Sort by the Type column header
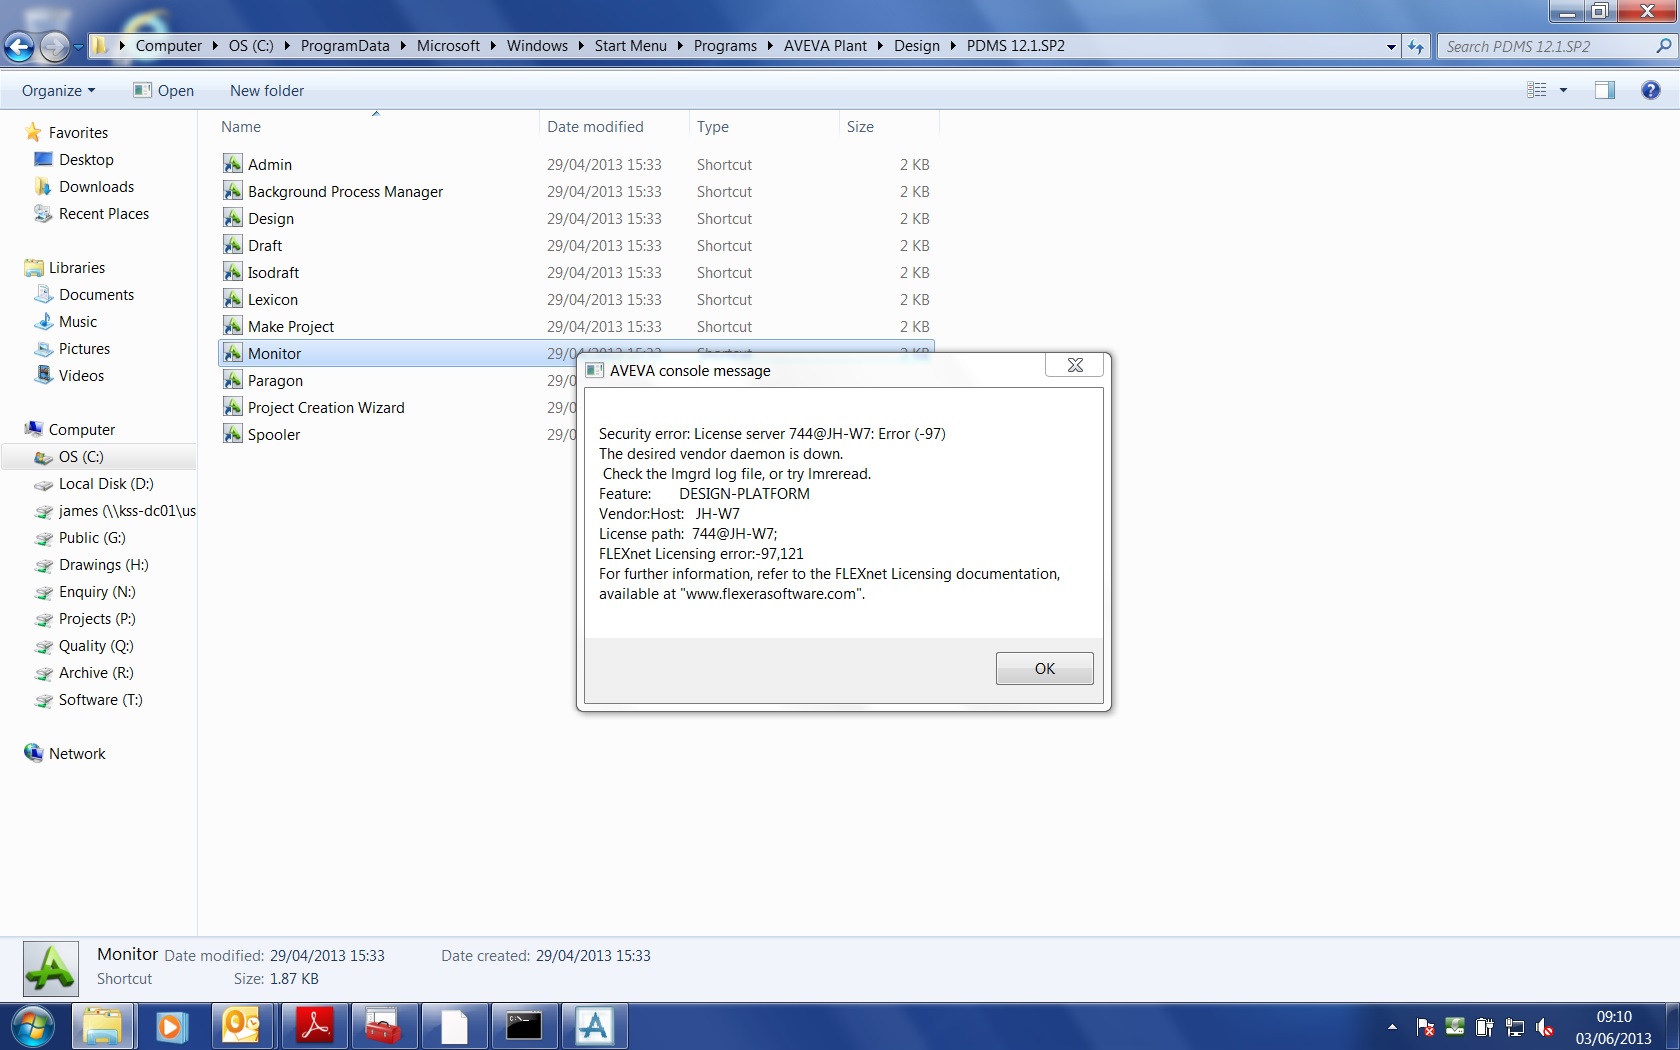 tap(764, 127)
